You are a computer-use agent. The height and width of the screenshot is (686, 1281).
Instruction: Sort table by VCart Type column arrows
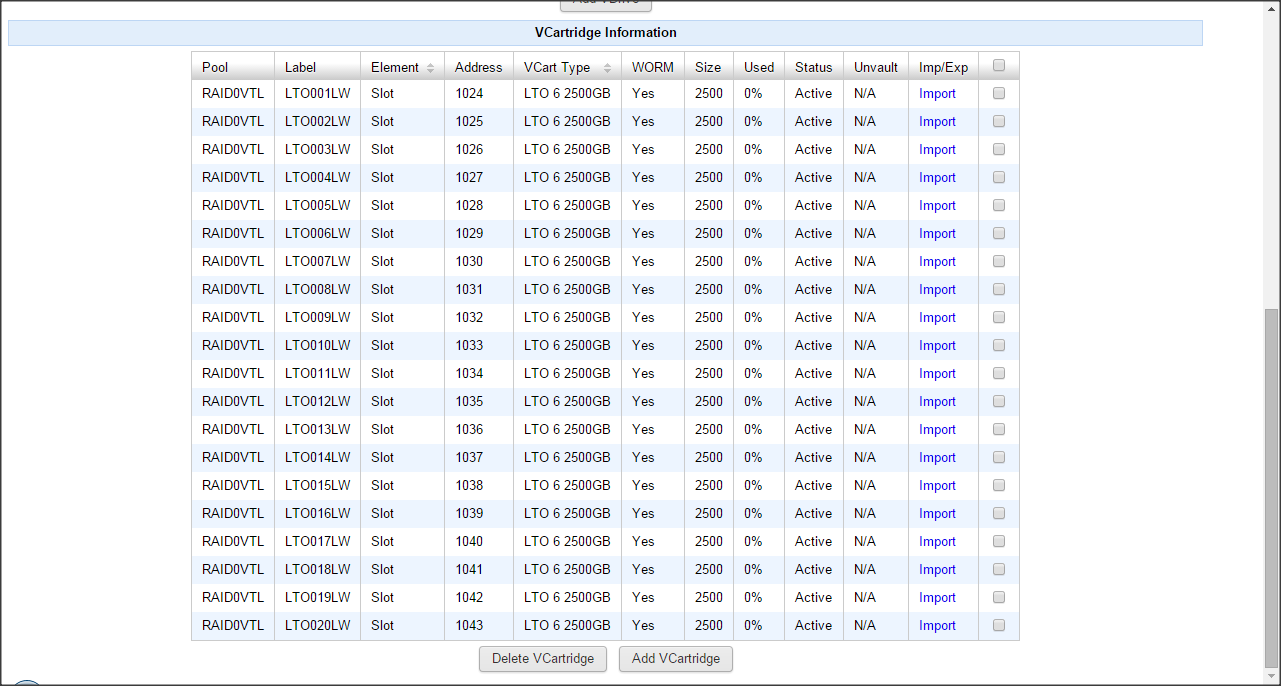tap(607, 68)
